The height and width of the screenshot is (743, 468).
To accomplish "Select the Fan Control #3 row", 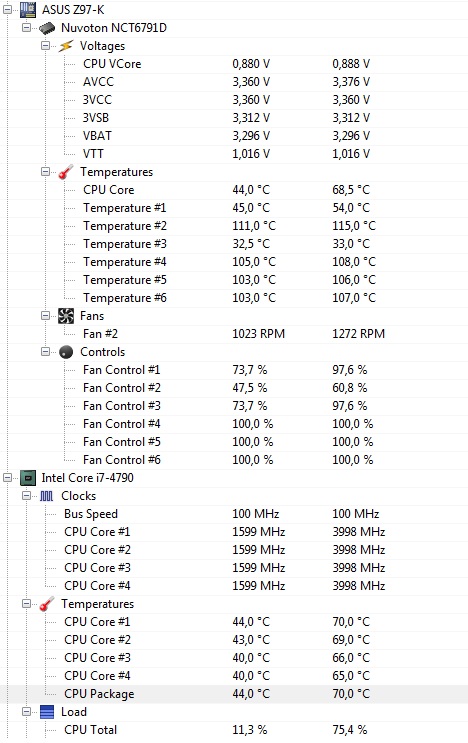I will pyautogui.click(x=234, y=406).
